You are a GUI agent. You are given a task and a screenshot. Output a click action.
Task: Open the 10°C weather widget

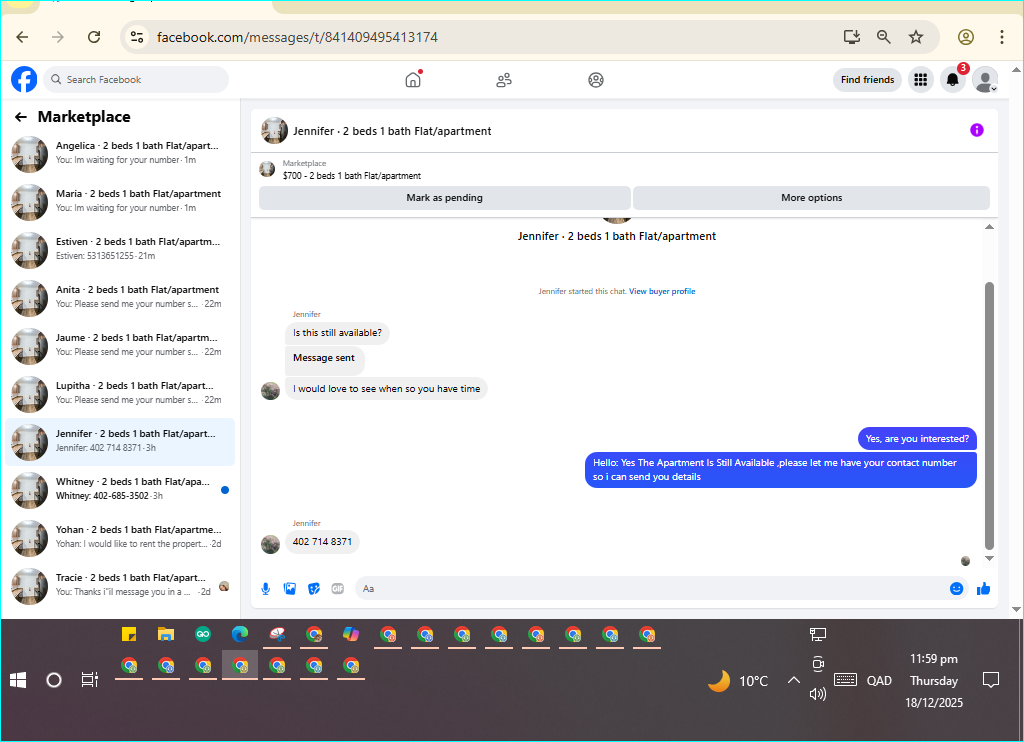(737, 681)
